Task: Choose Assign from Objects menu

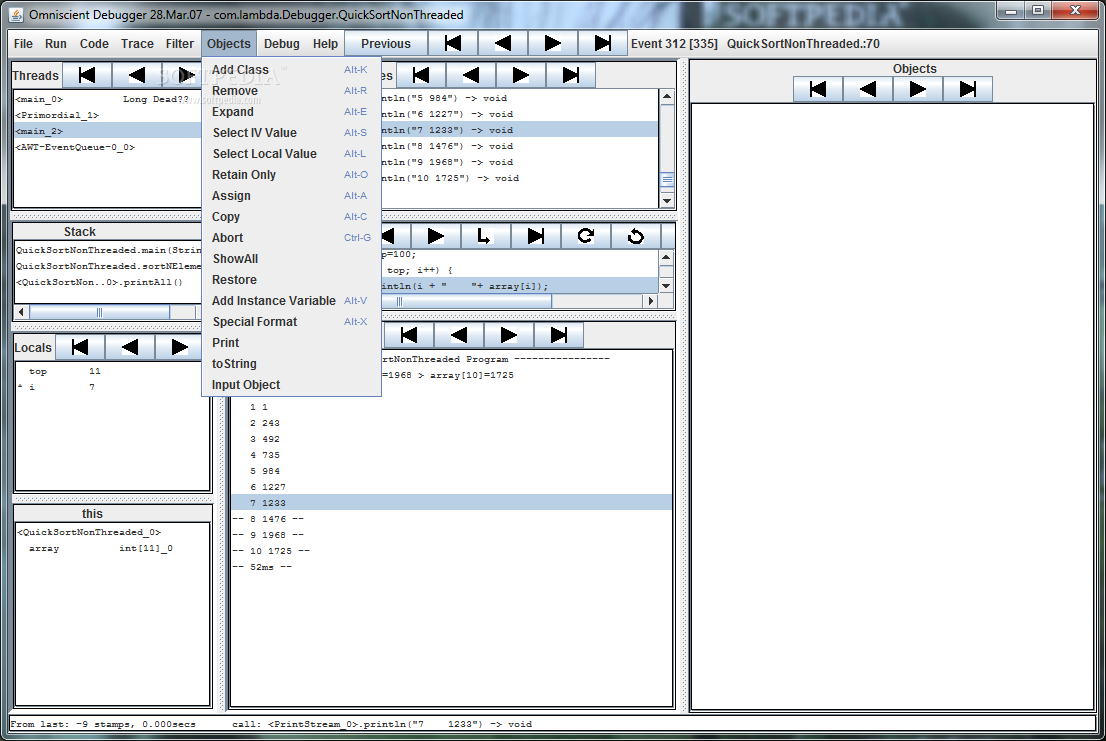Action: (291, 196)
